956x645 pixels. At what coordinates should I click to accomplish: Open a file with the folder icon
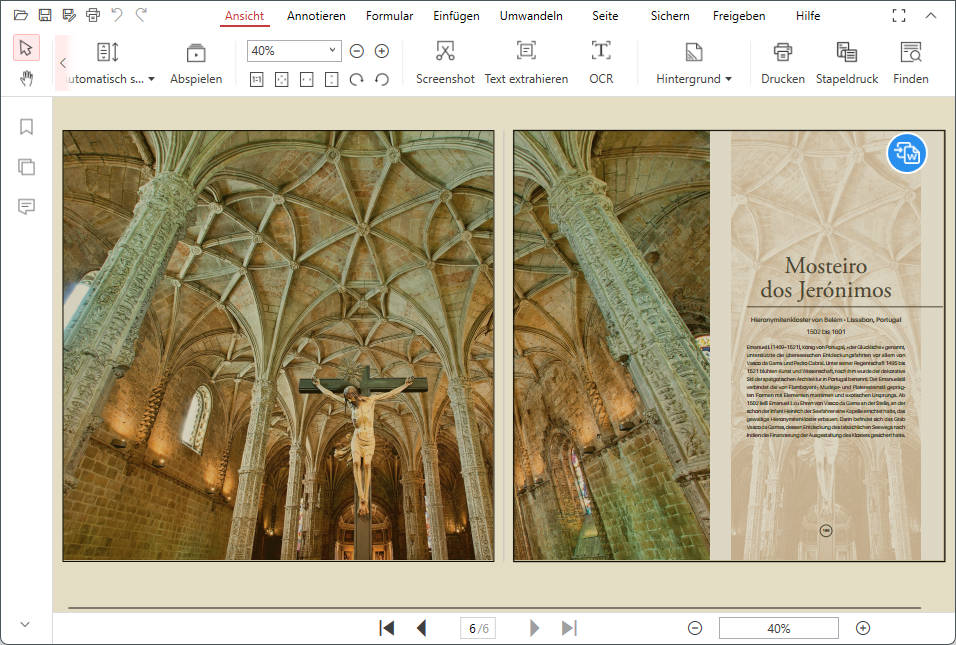pos(21,15)
